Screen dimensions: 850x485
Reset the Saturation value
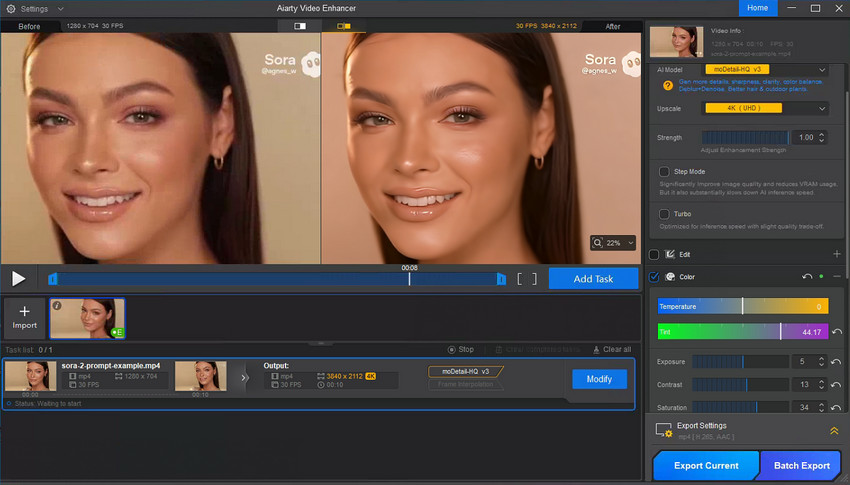836,408
